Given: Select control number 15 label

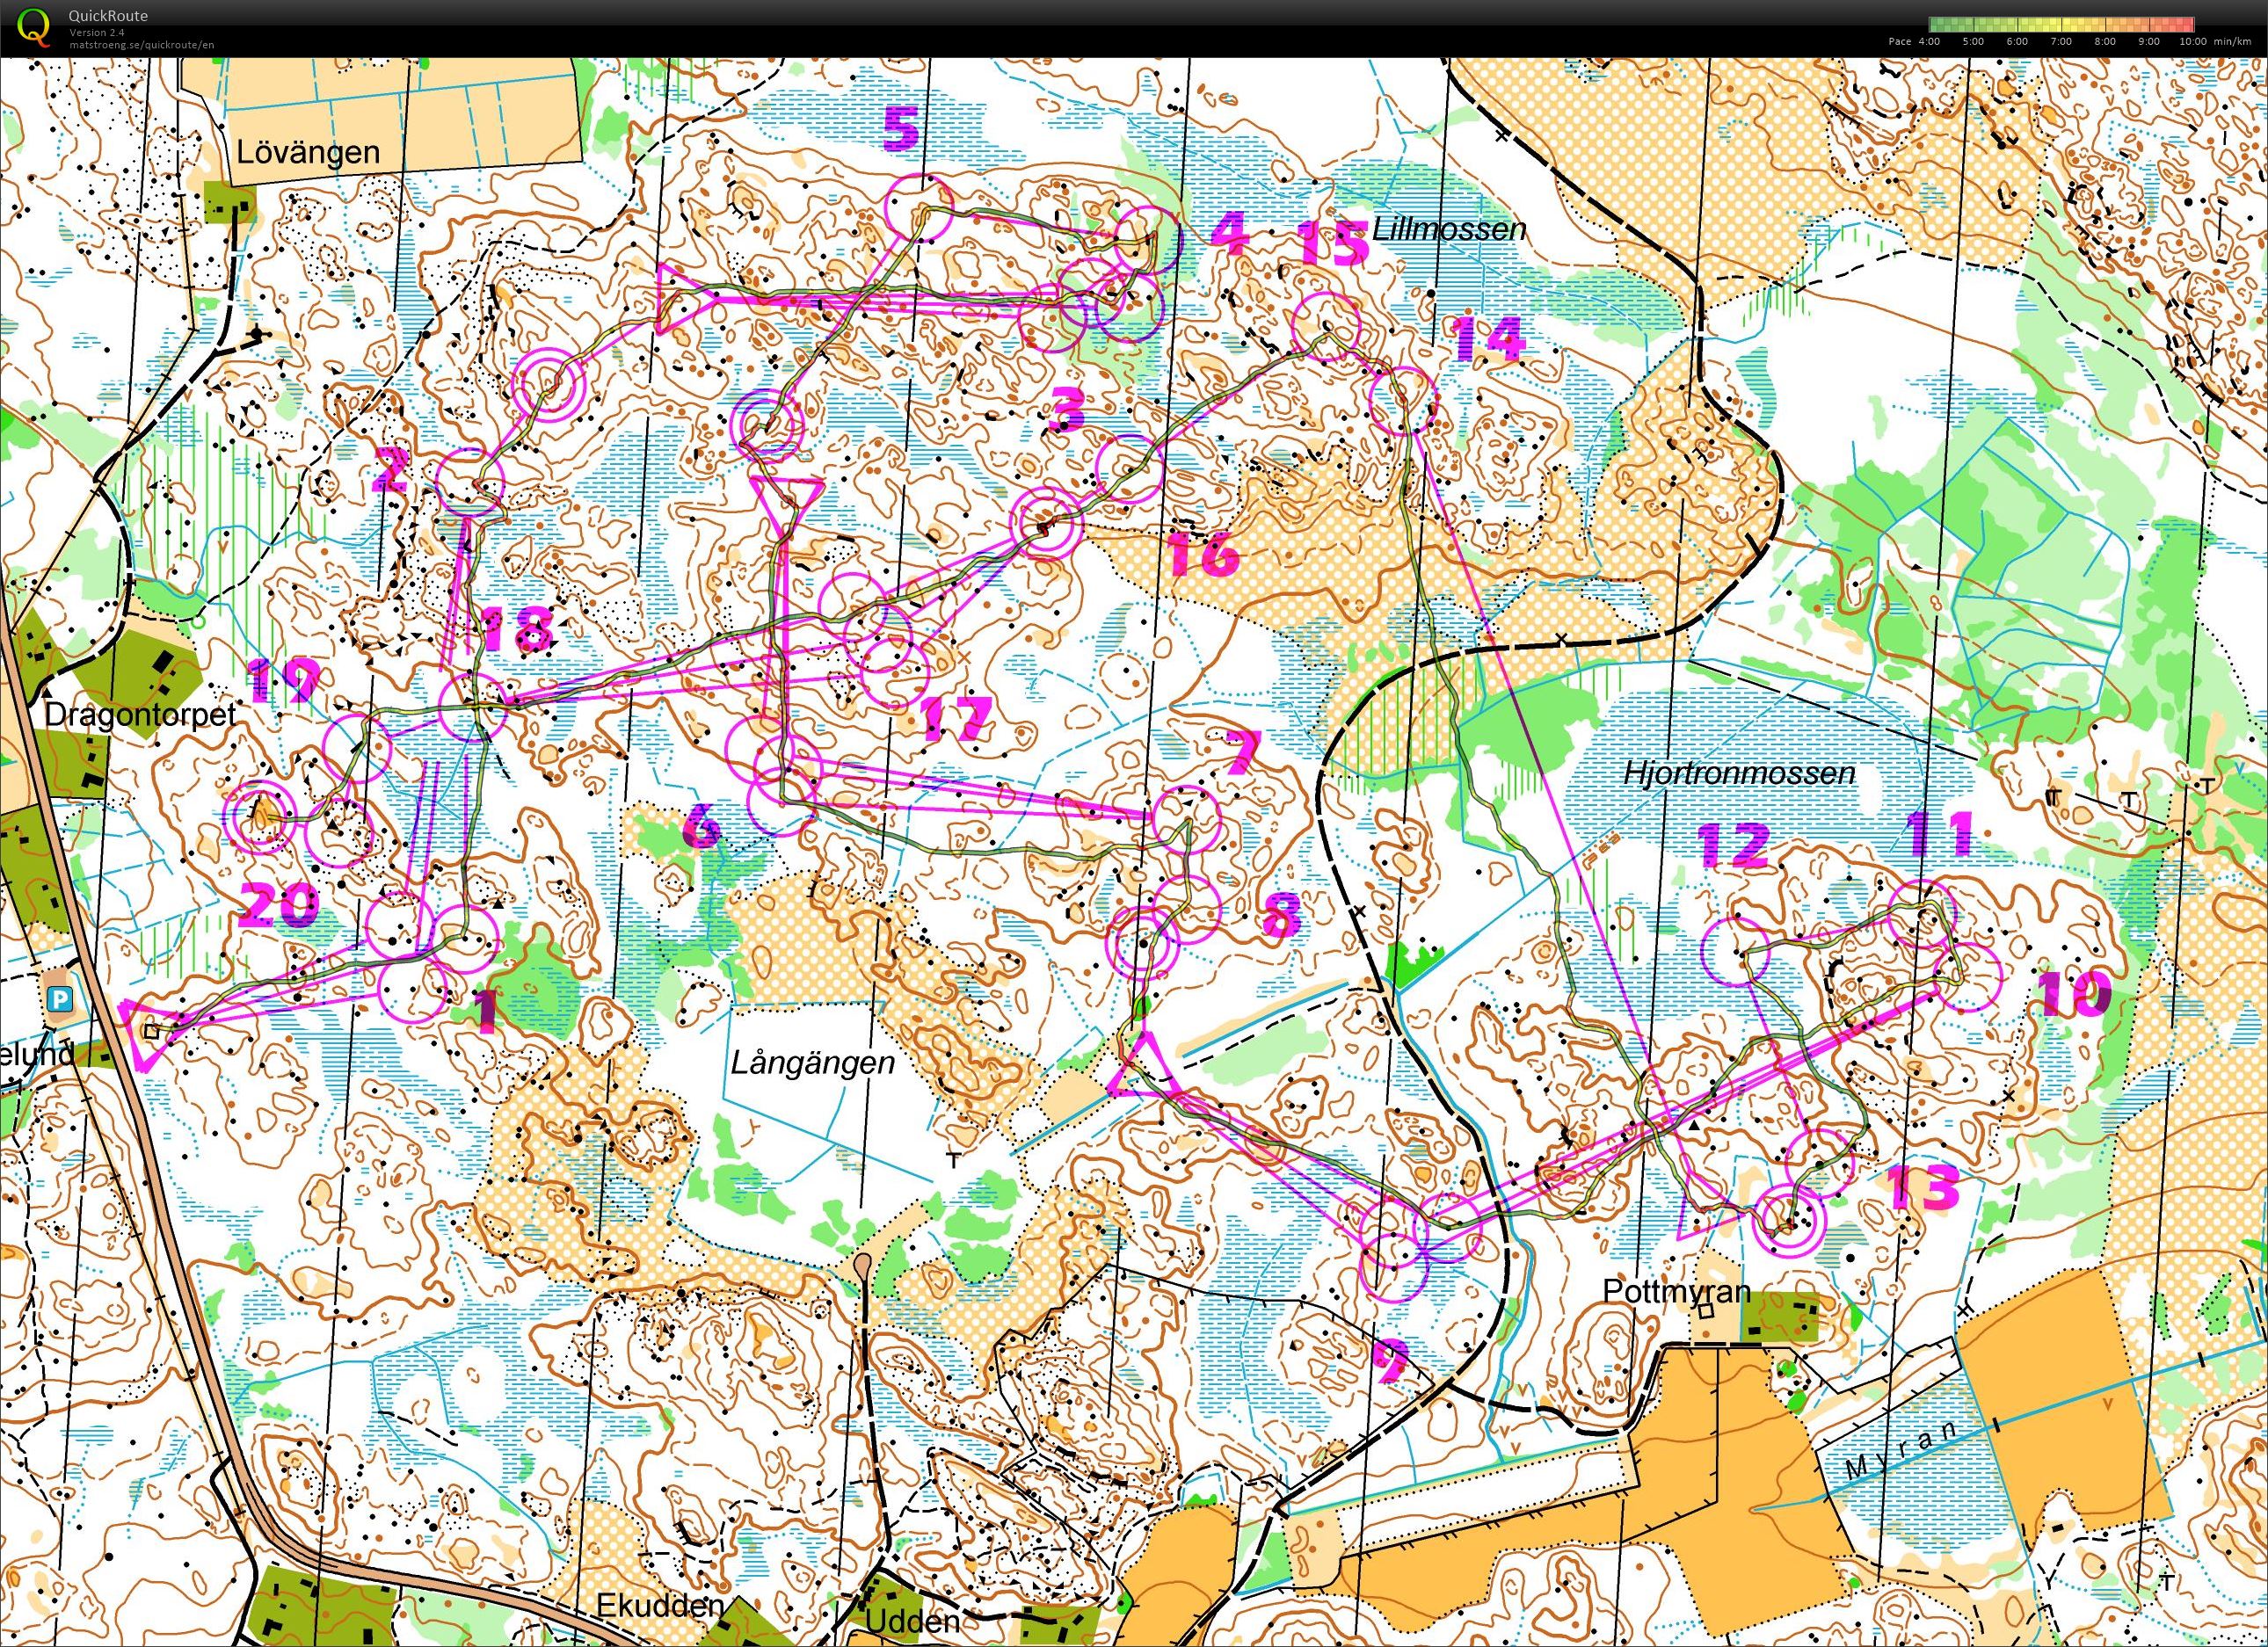Looking at the screenshot, I should (1333, 244).
